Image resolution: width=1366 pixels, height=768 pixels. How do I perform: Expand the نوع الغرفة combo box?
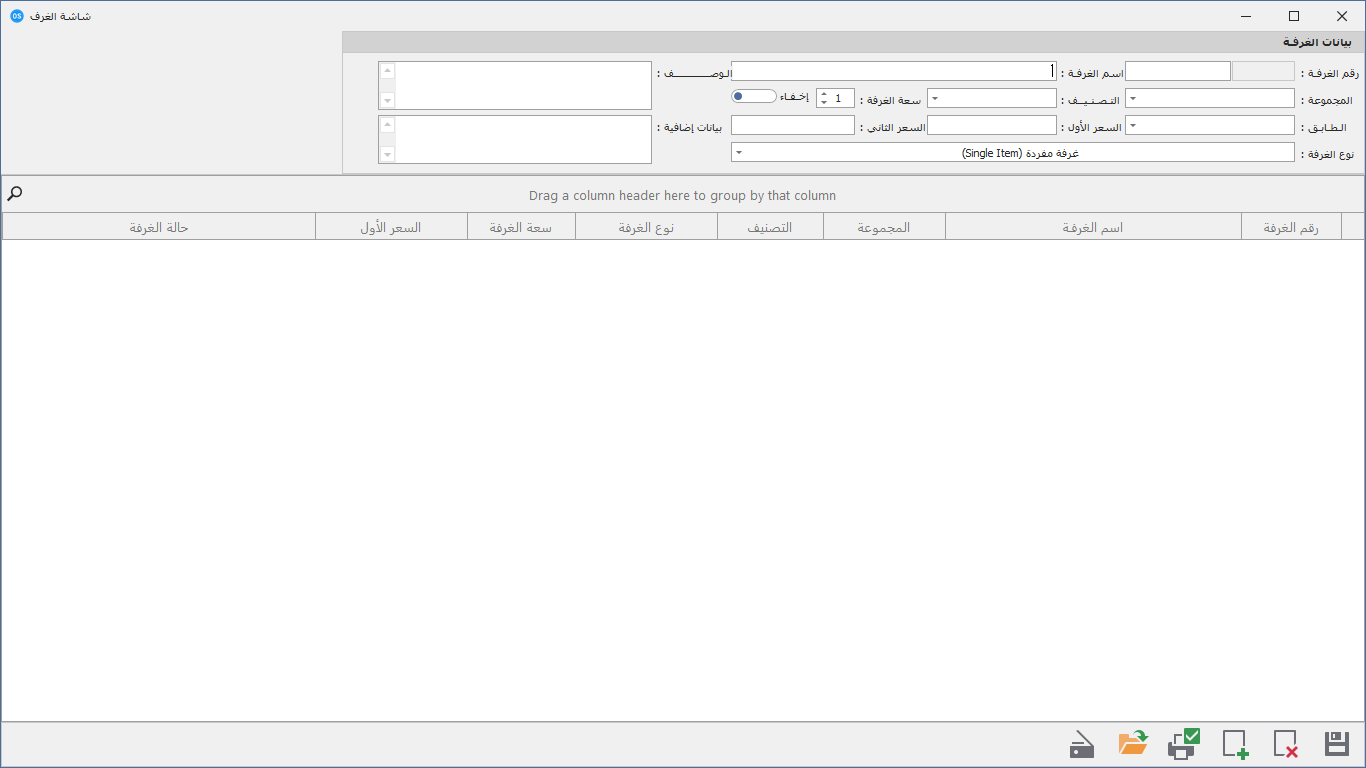pyautogui.click(x=738, y=153)
